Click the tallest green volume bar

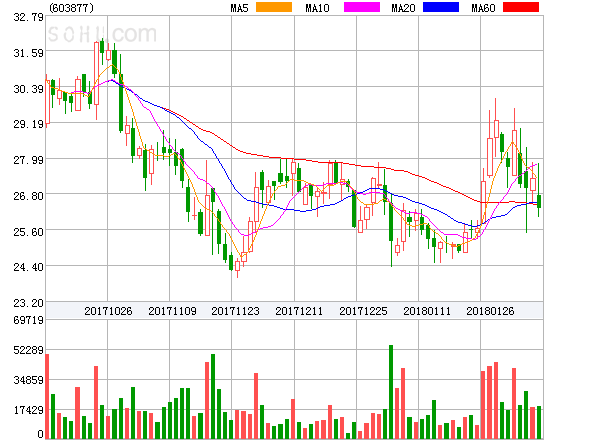pyautogui.click(x=391, y=392)
